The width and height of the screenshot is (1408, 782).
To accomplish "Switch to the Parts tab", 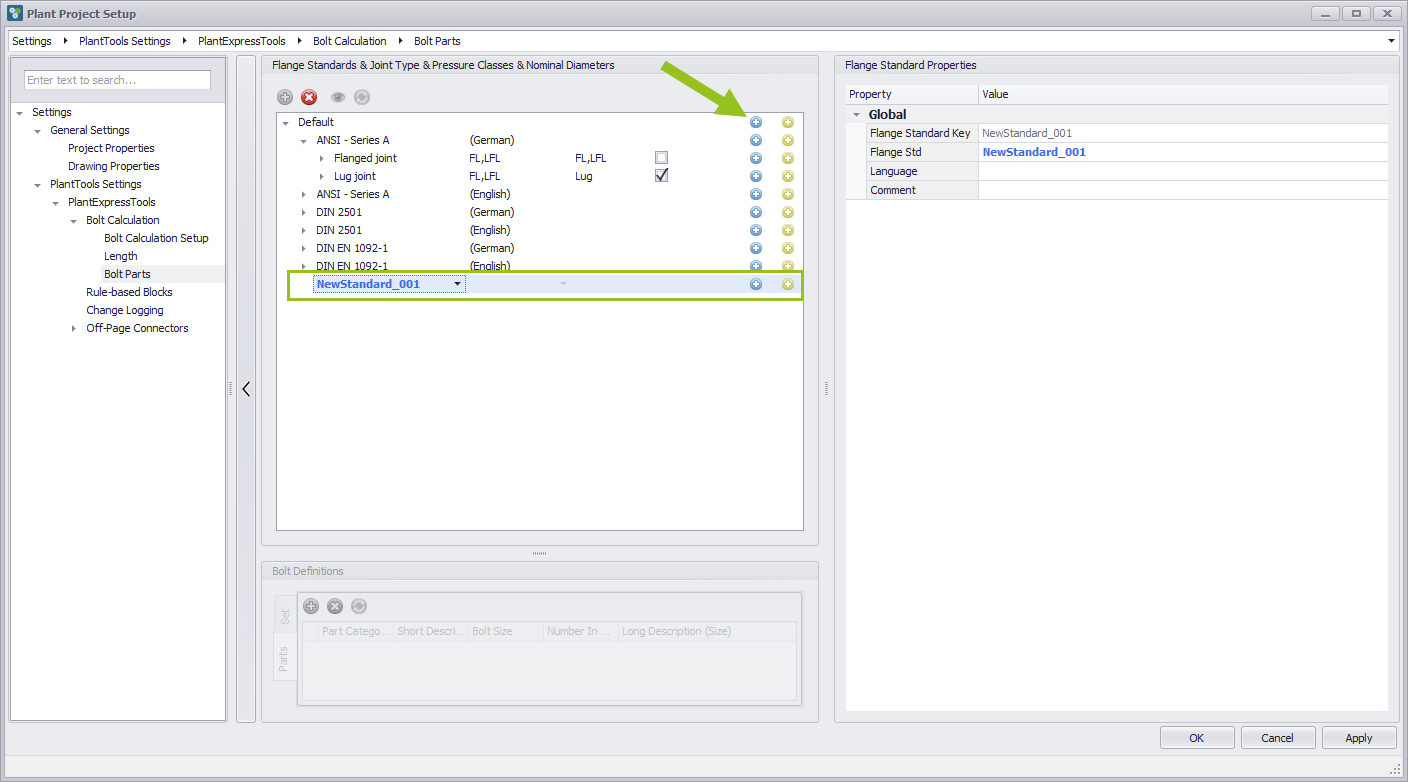I will click(x=285, y=658).
